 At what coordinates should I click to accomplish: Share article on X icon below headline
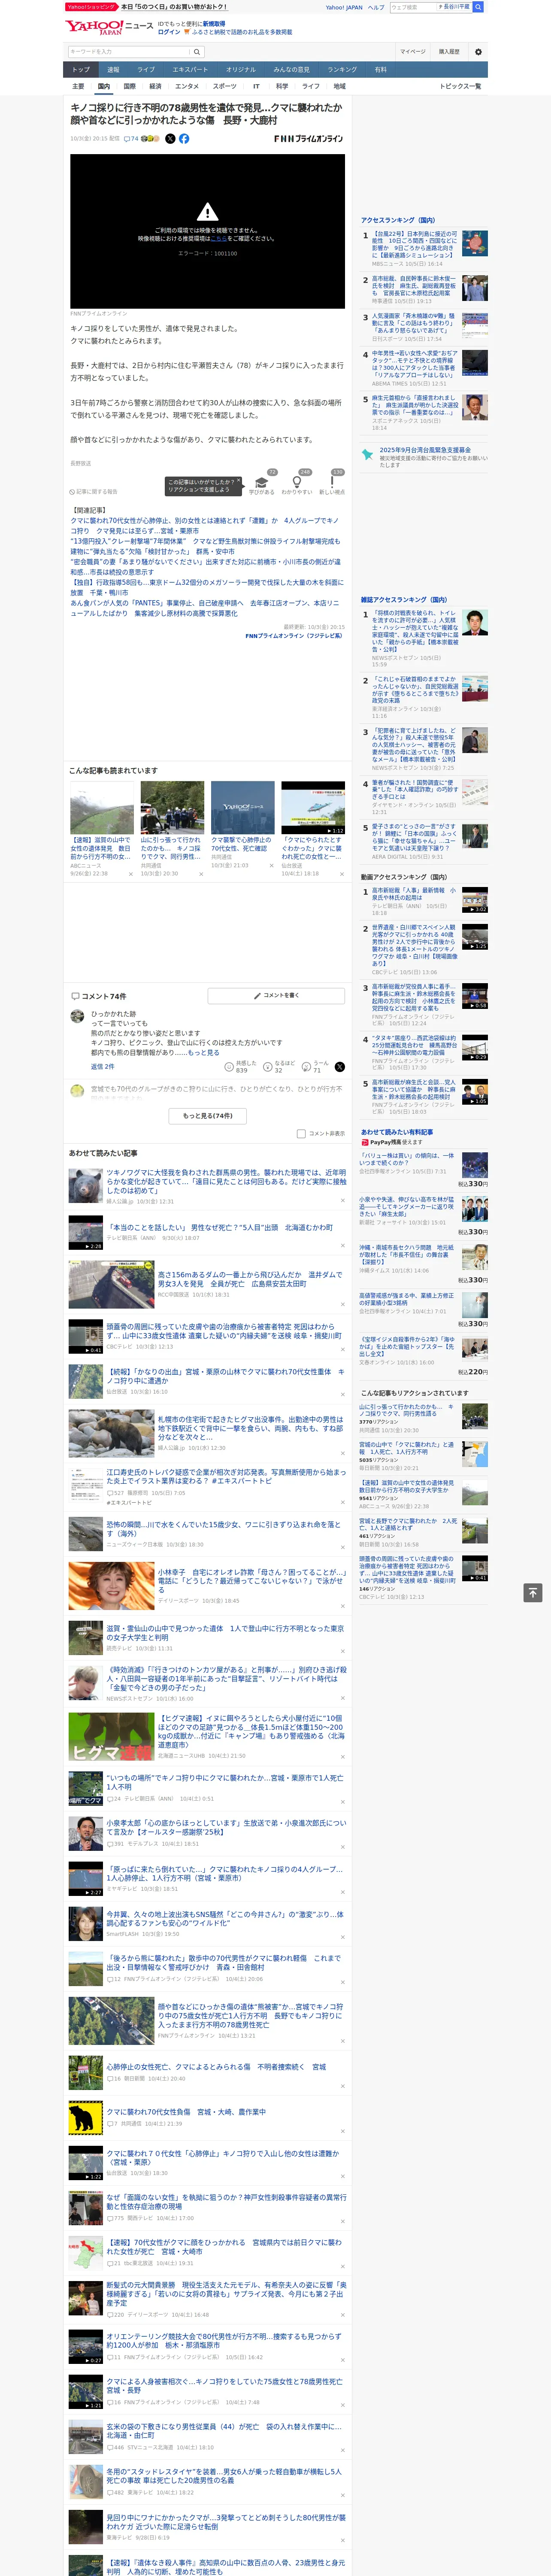(170, 139)
